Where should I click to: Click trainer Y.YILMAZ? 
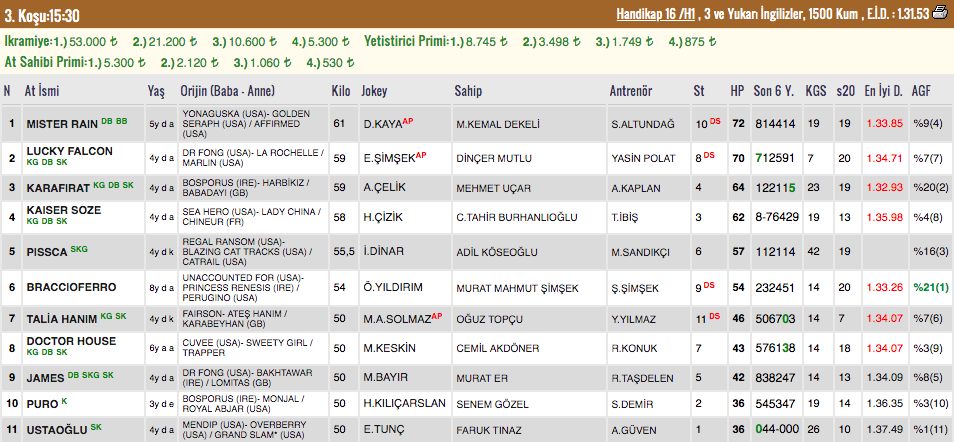point(635,319)
